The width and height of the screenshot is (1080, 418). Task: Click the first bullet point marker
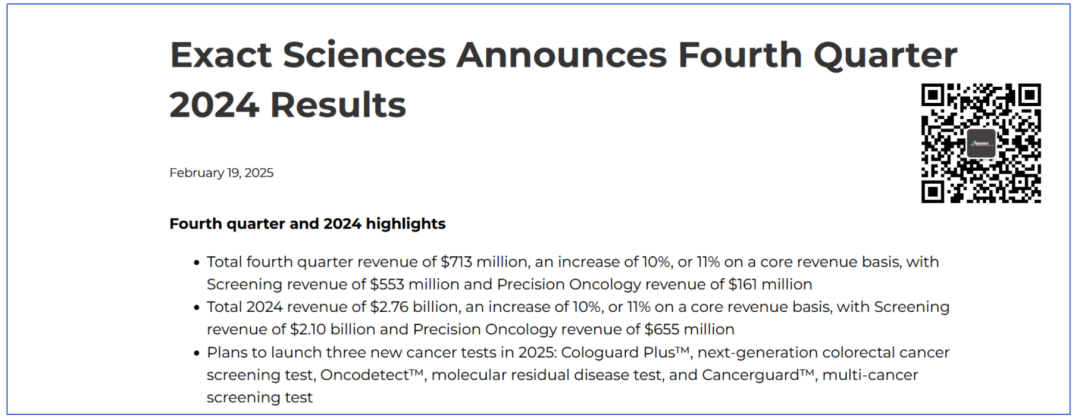point(196,262)
